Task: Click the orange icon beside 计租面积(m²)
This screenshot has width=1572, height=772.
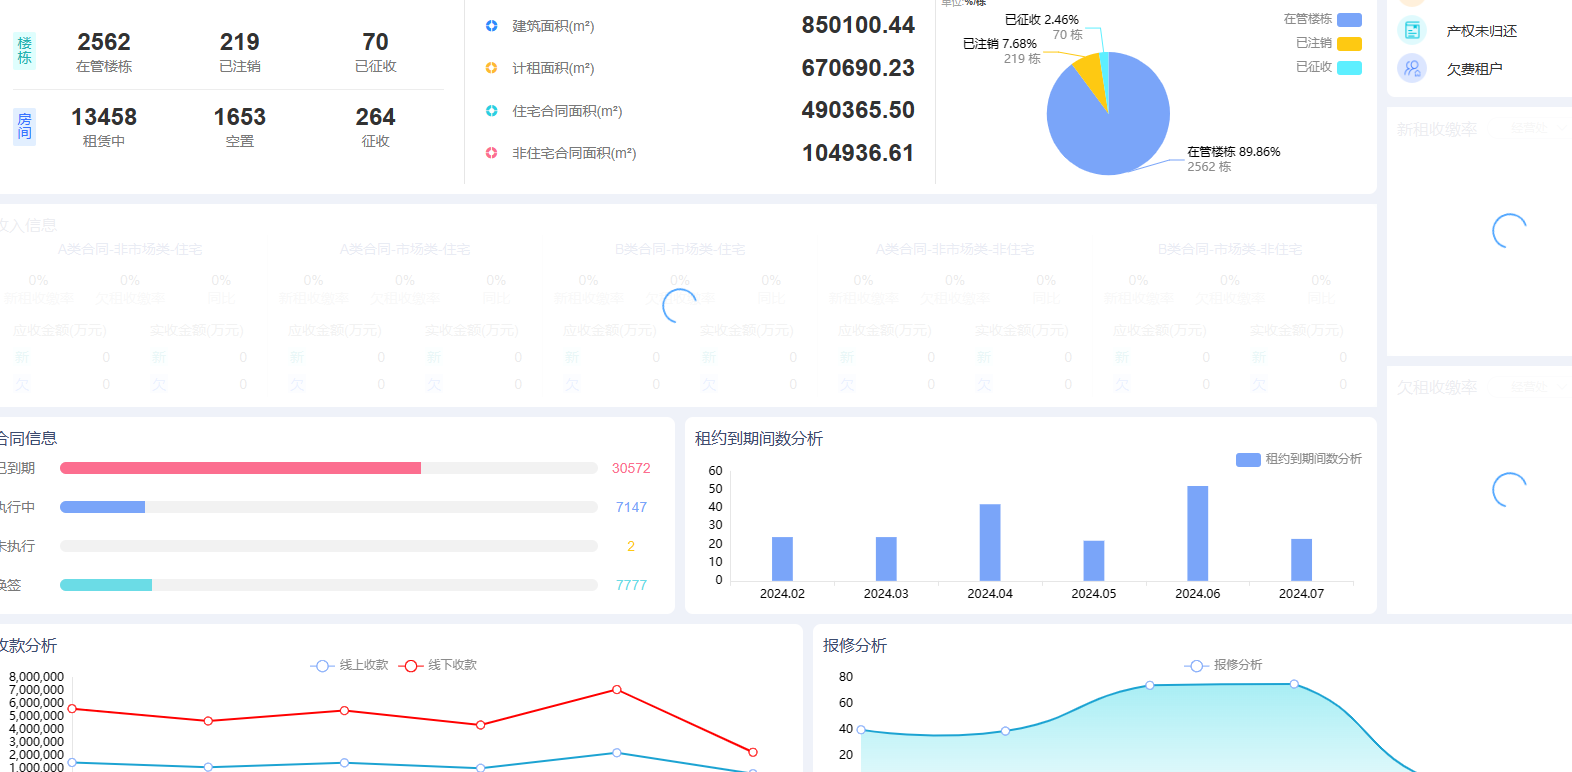Action: pyautogui.click(x=491, y=68)
